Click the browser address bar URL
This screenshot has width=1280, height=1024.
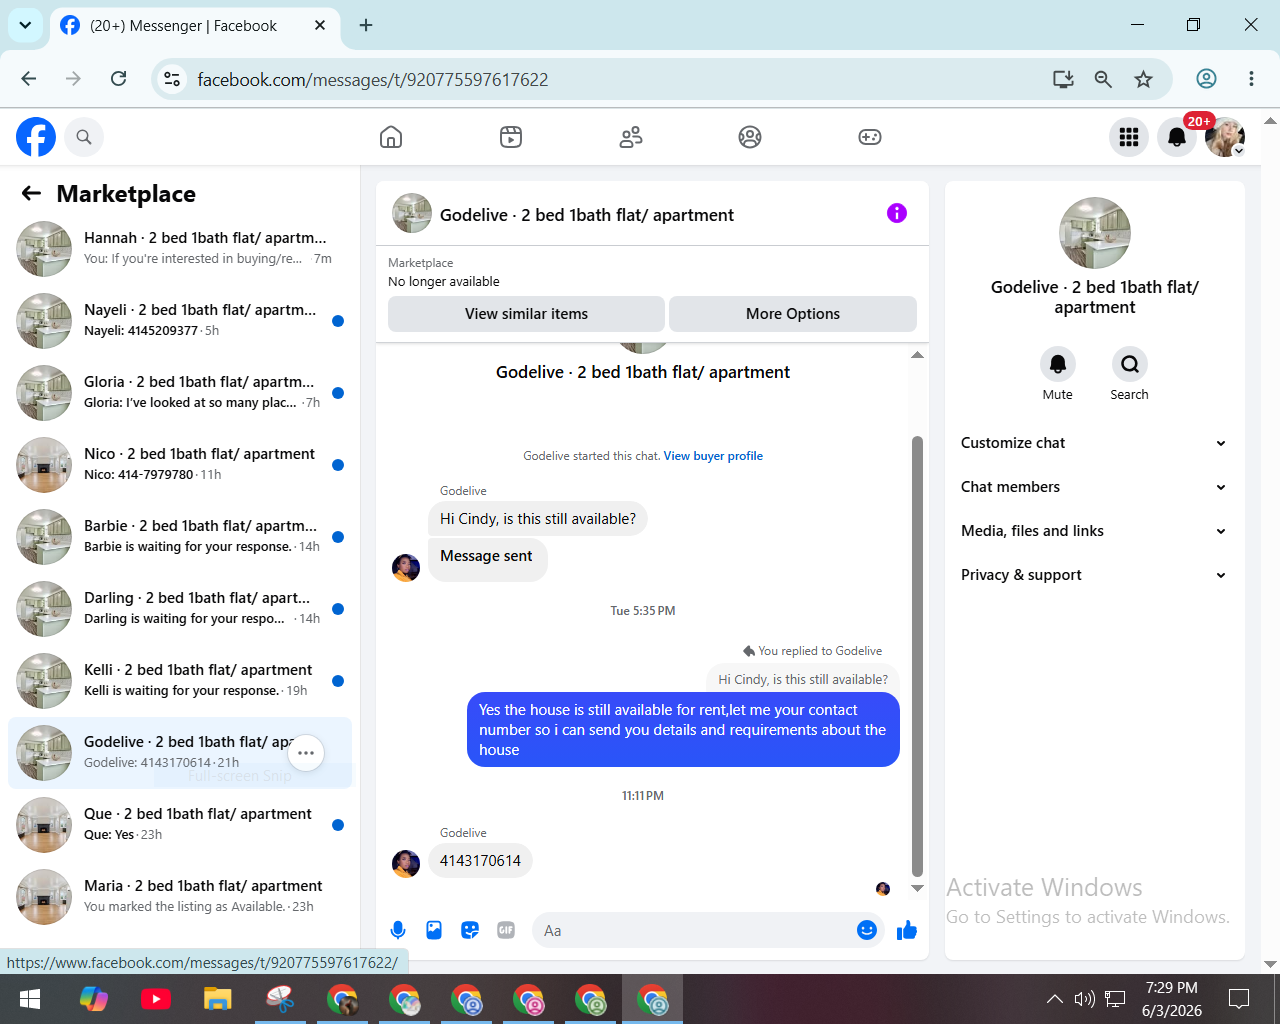pos(373,79)
